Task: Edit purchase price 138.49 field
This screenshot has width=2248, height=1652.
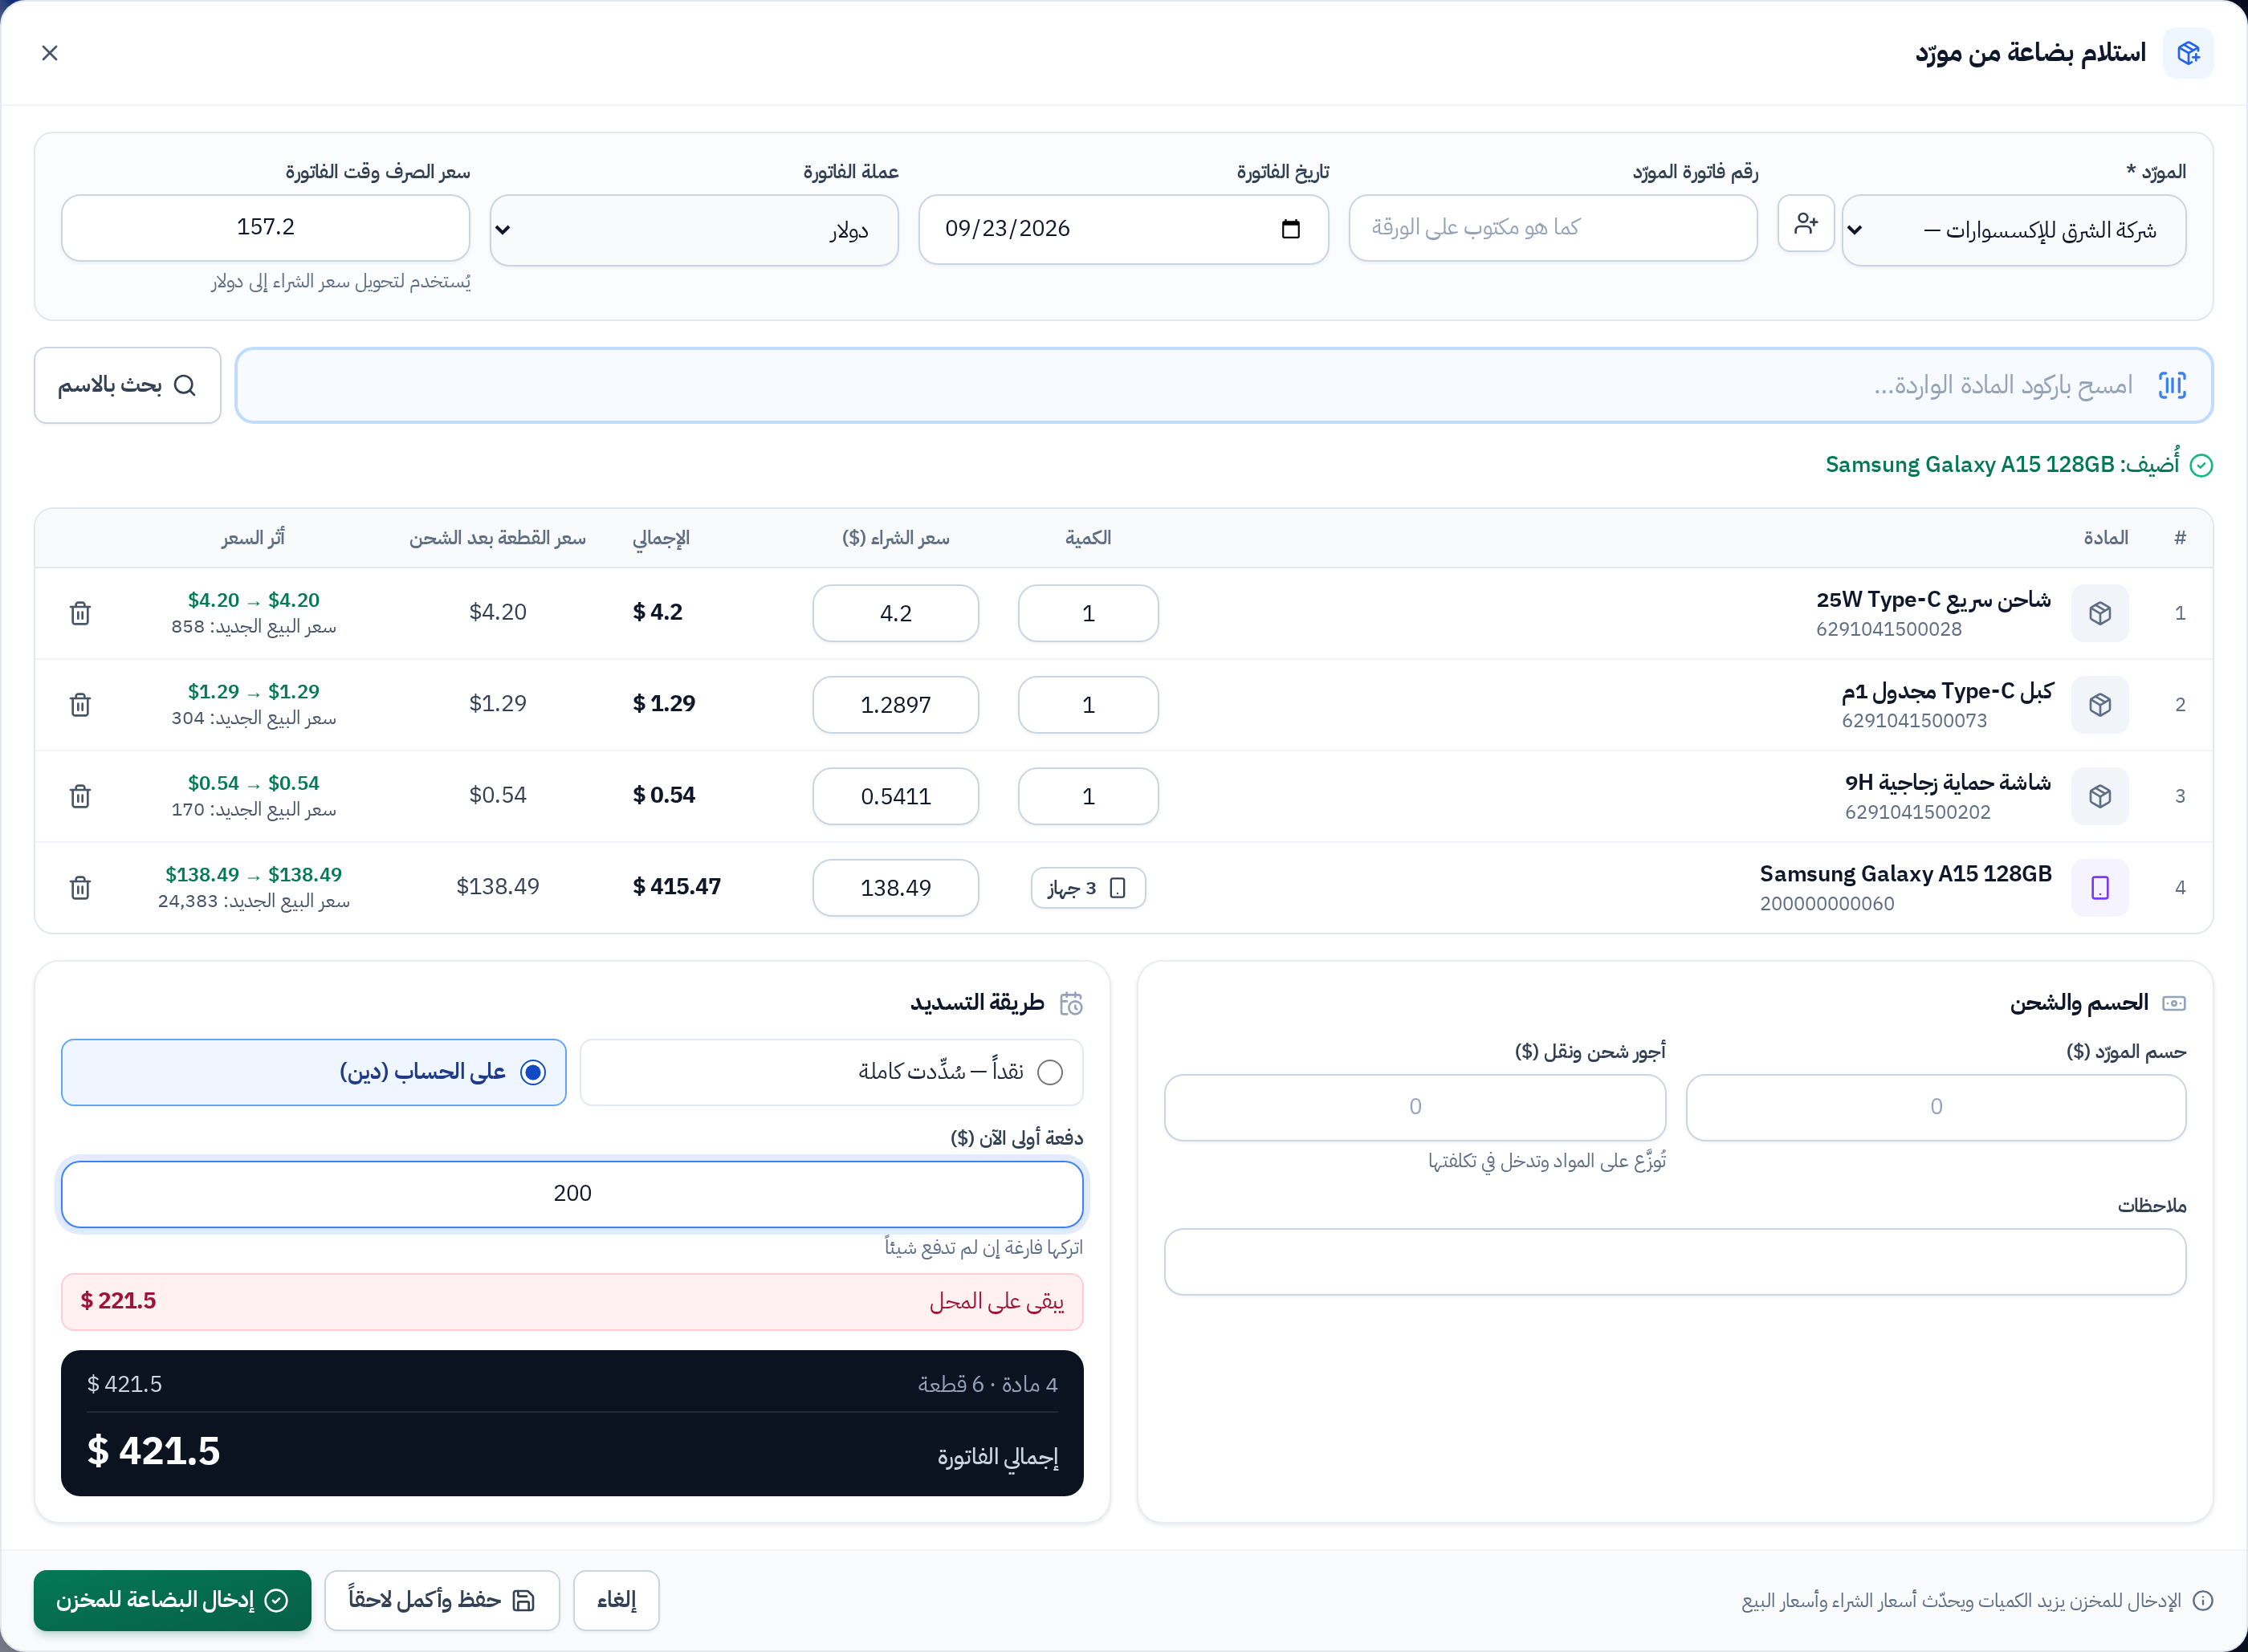Action: pos(896,888)
